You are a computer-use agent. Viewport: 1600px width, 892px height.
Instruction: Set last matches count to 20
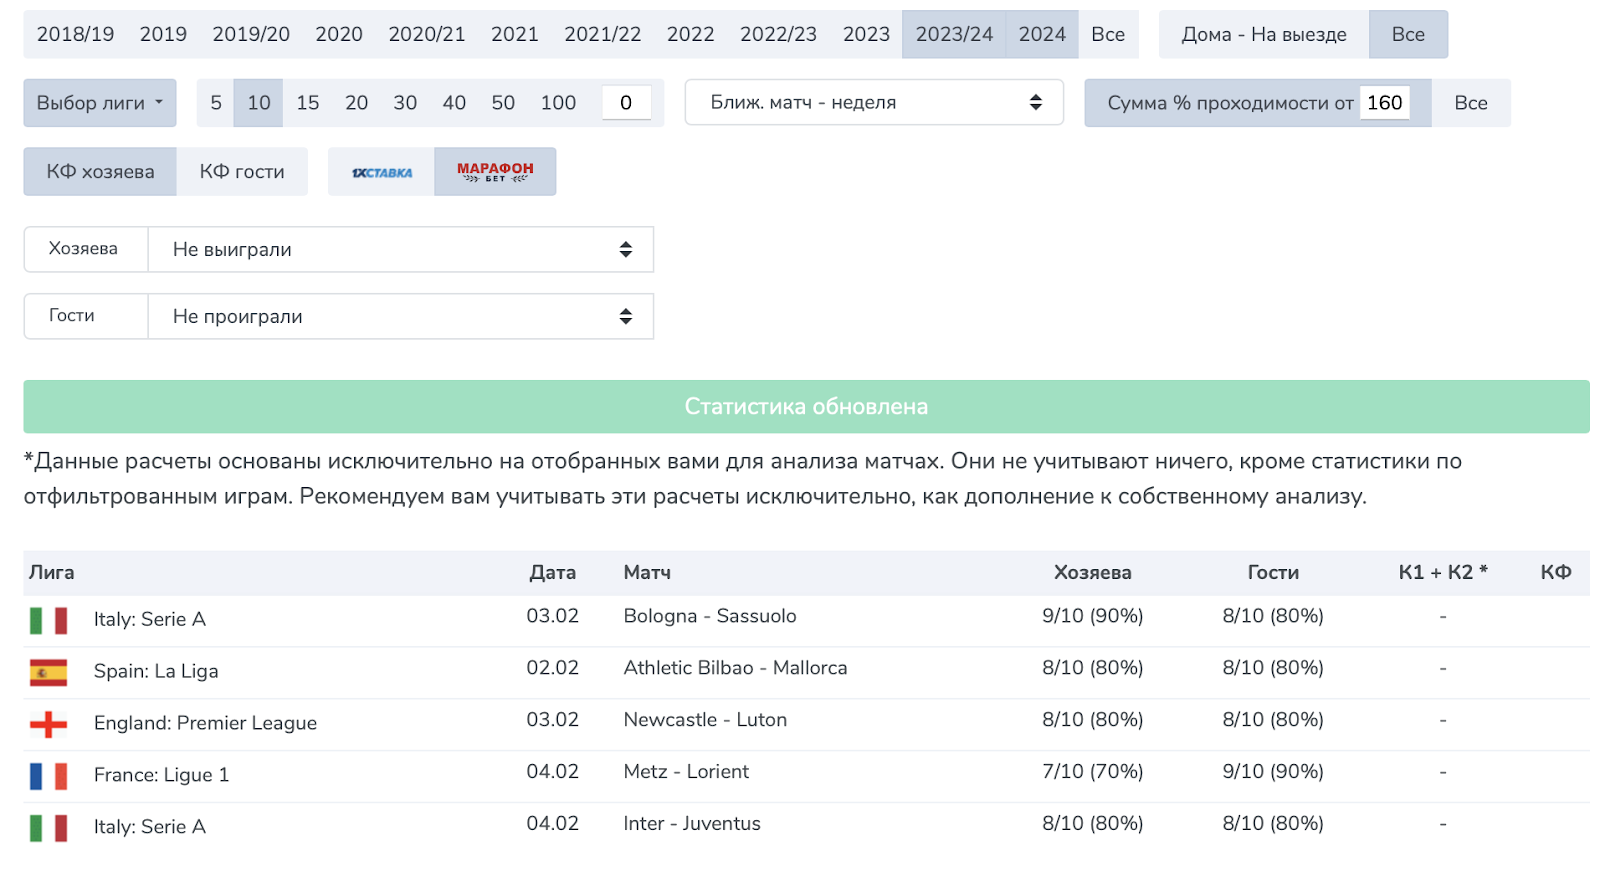[x=356, y=103]
